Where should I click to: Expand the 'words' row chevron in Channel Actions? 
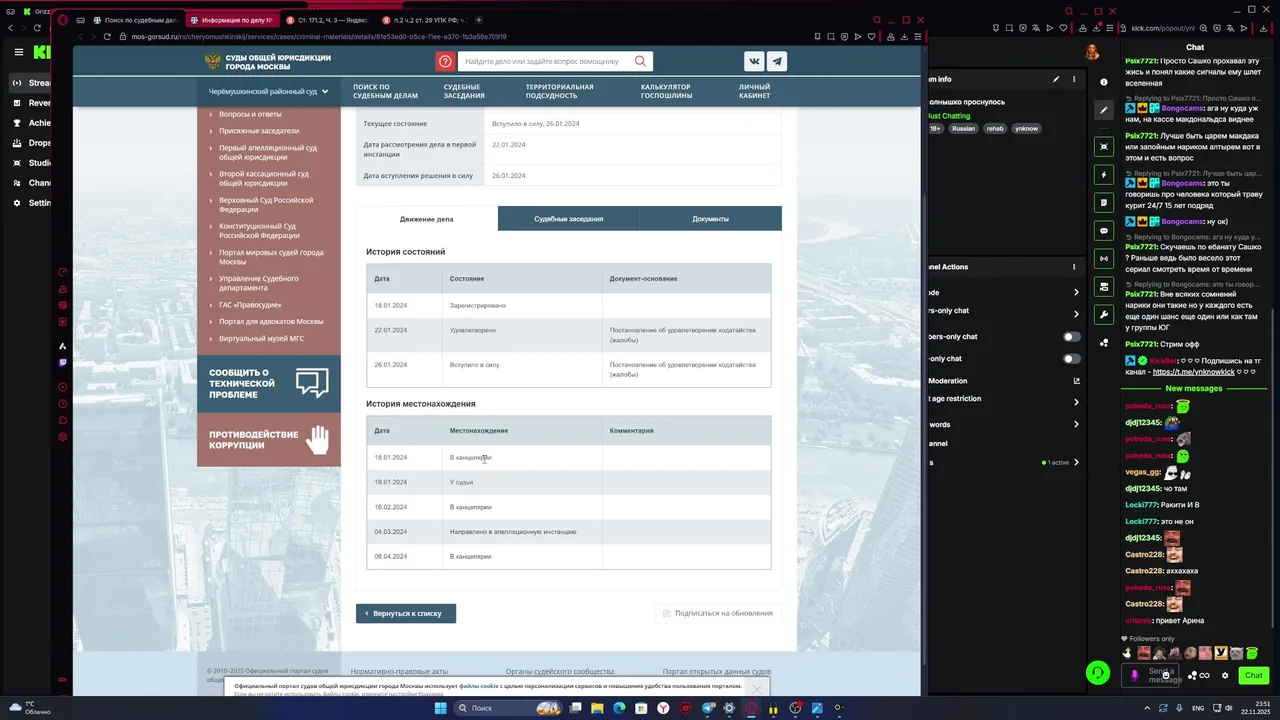(x=1076, y=424)
